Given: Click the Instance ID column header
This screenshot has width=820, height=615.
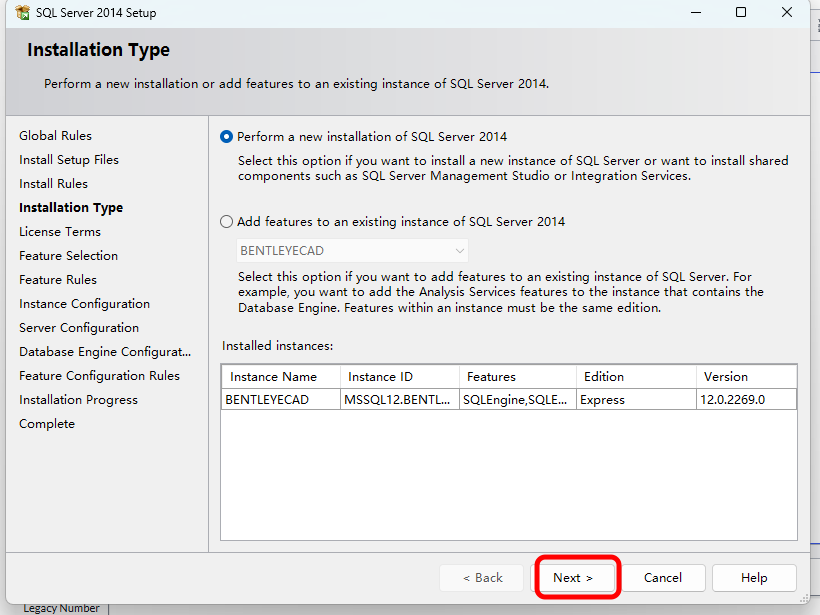Looking at the screenshot, I should coord(380,377).
